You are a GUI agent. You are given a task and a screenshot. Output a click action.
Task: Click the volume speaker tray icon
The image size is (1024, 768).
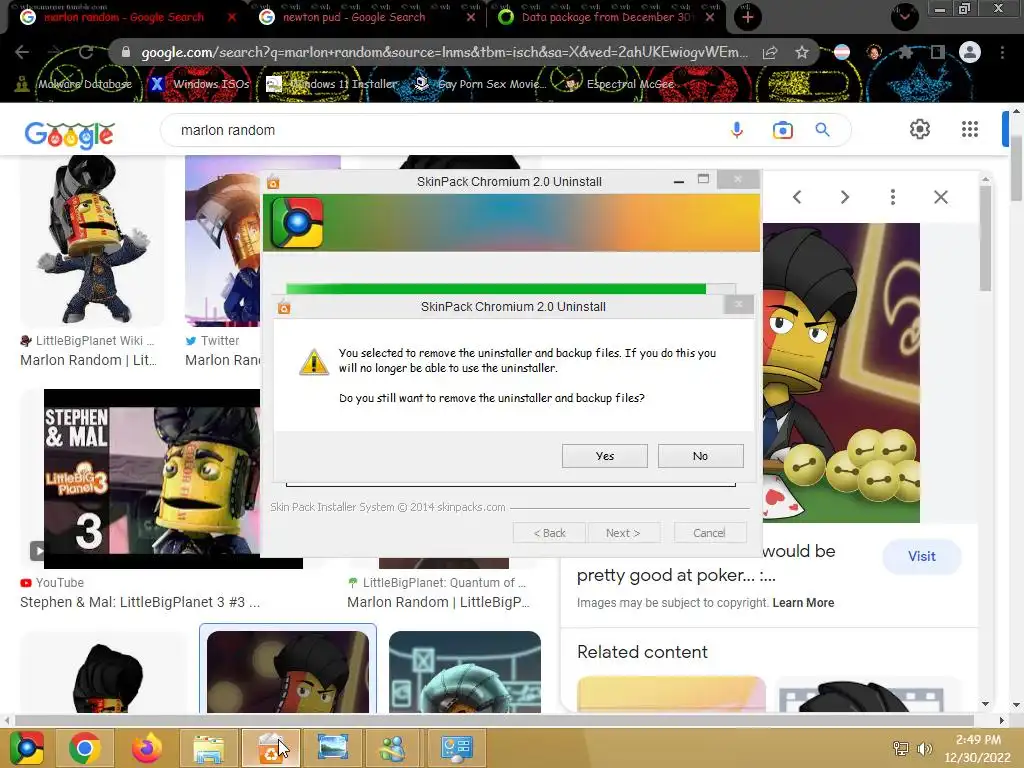[924, 748]
